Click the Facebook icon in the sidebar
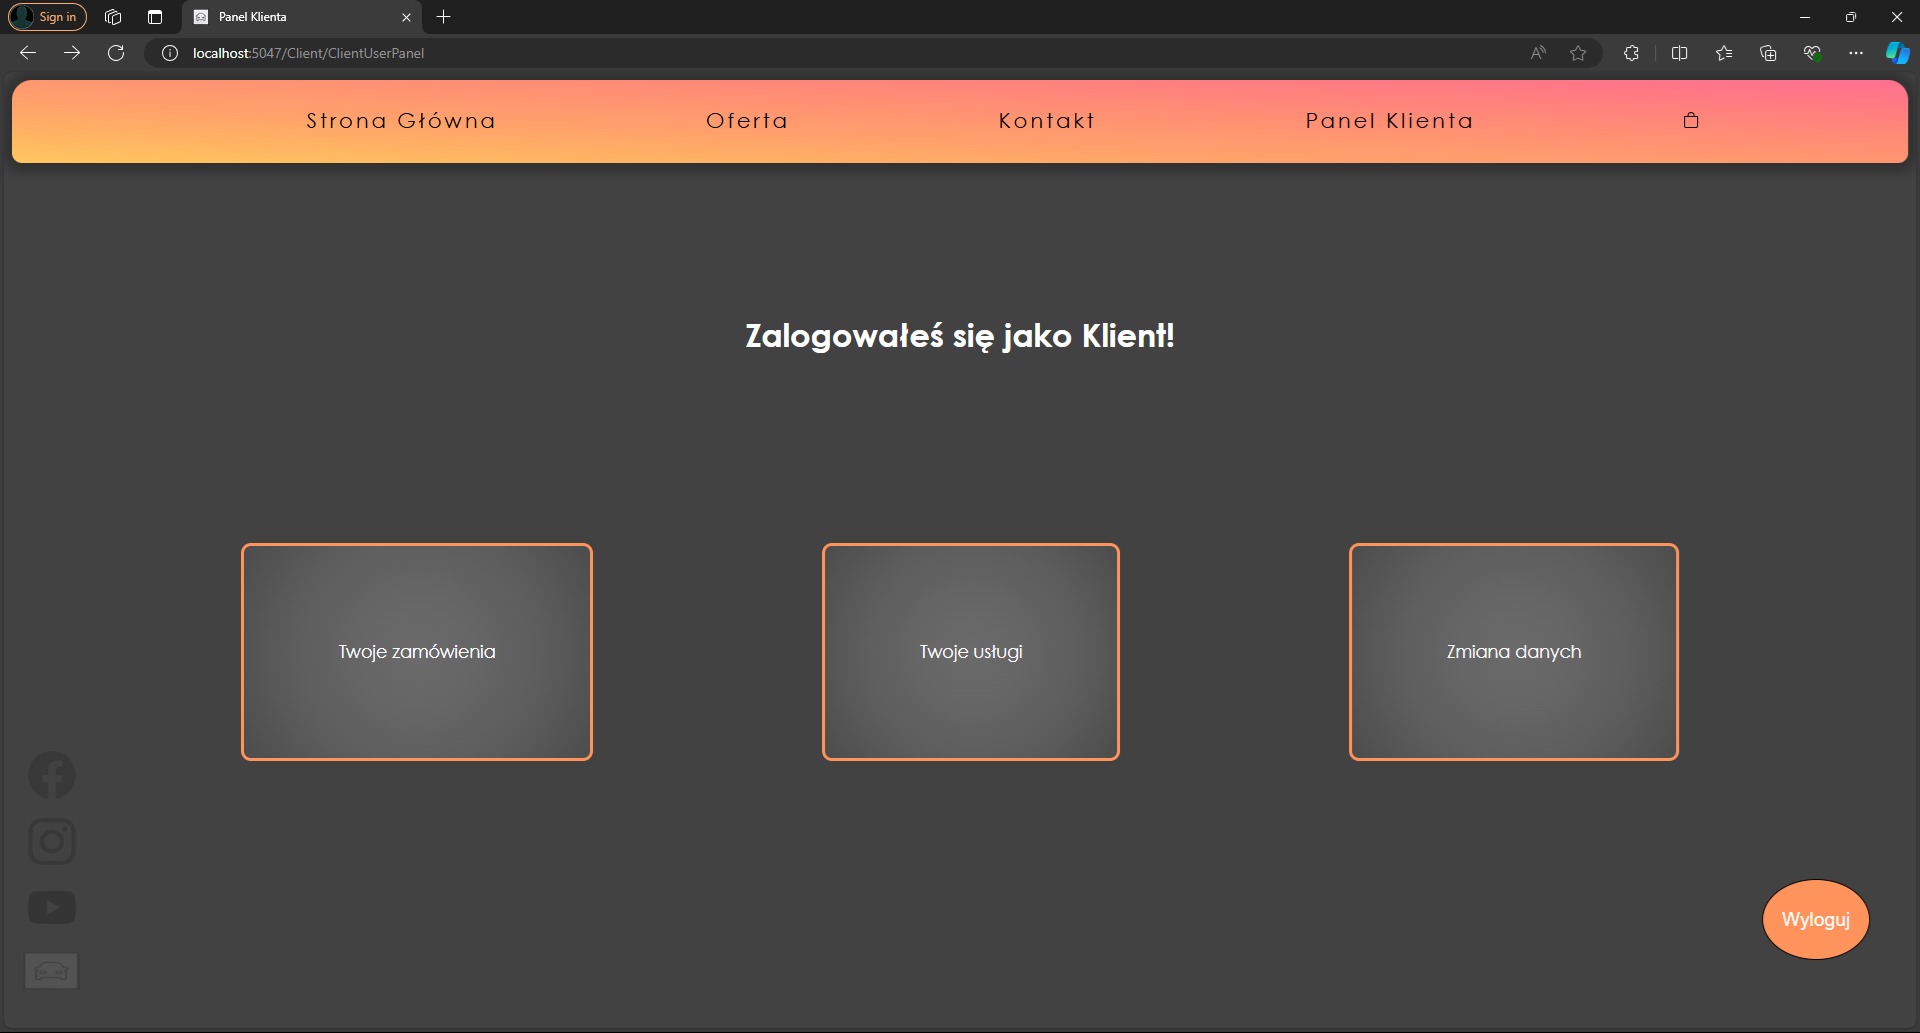 [x=51, y=775]
